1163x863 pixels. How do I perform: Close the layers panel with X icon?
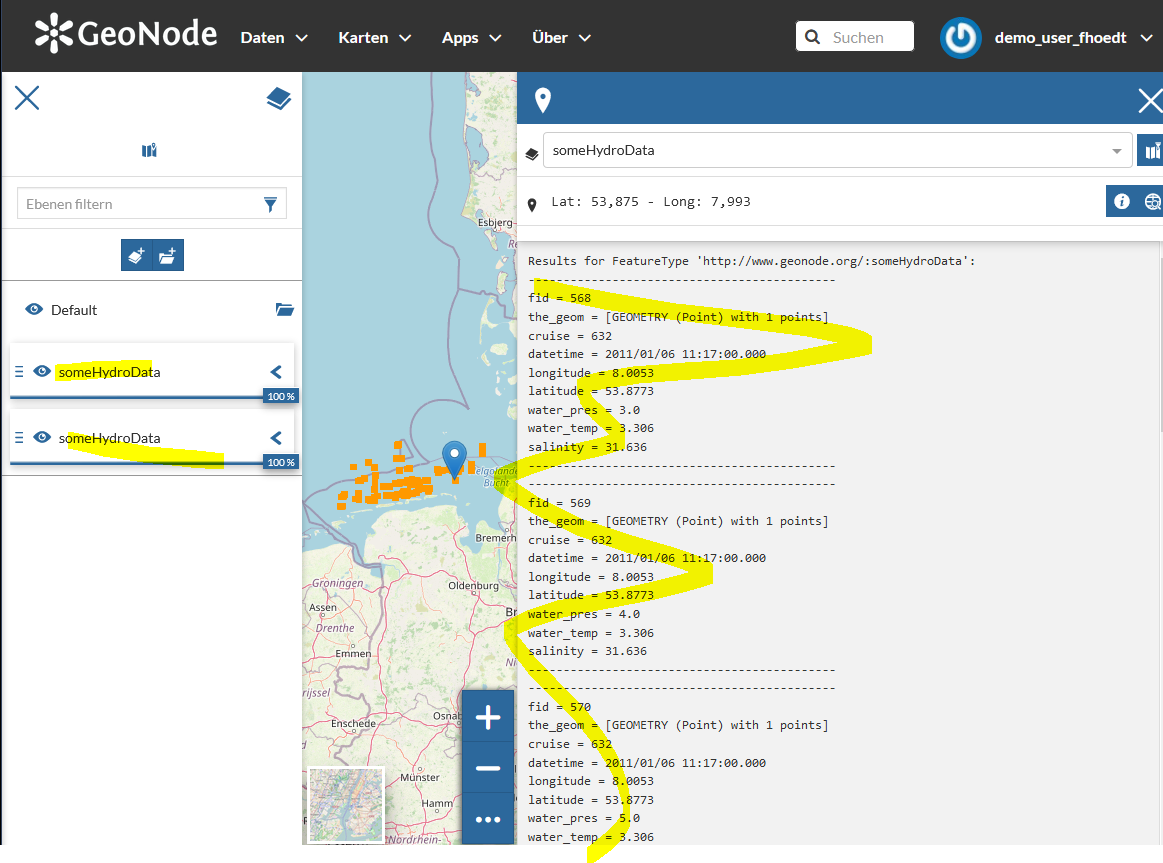[27, 98]
